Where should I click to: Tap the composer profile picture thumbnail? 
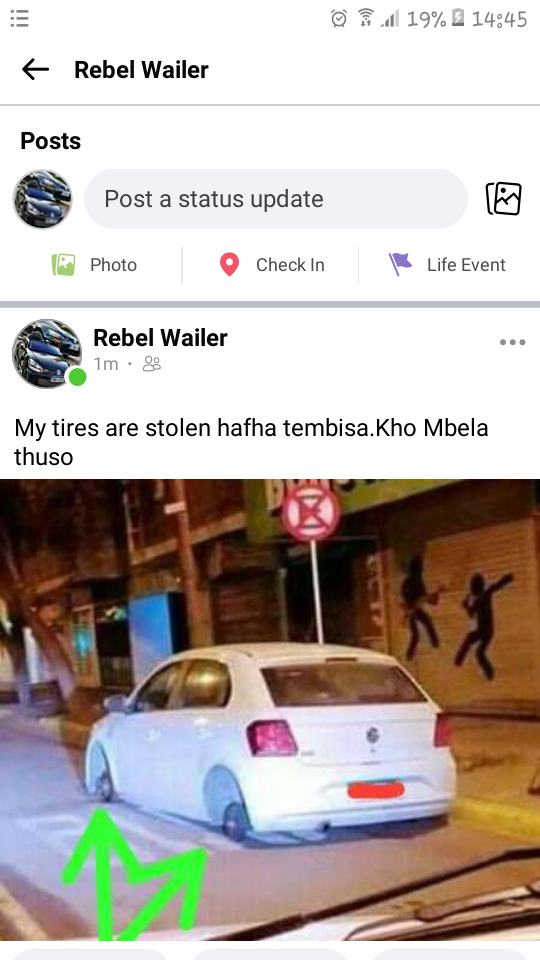point(42,199)
